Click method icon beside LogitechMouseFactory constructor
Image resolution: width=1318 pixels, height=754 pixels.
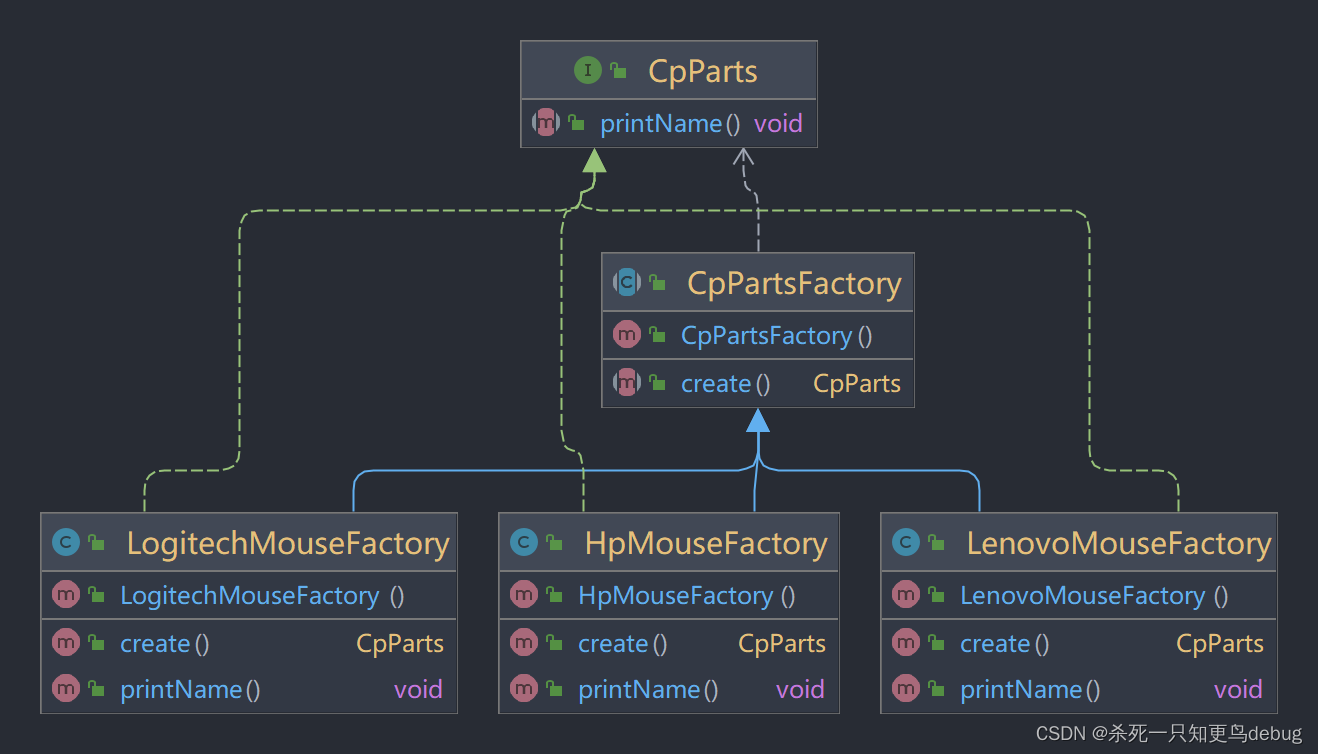point(66,595)
